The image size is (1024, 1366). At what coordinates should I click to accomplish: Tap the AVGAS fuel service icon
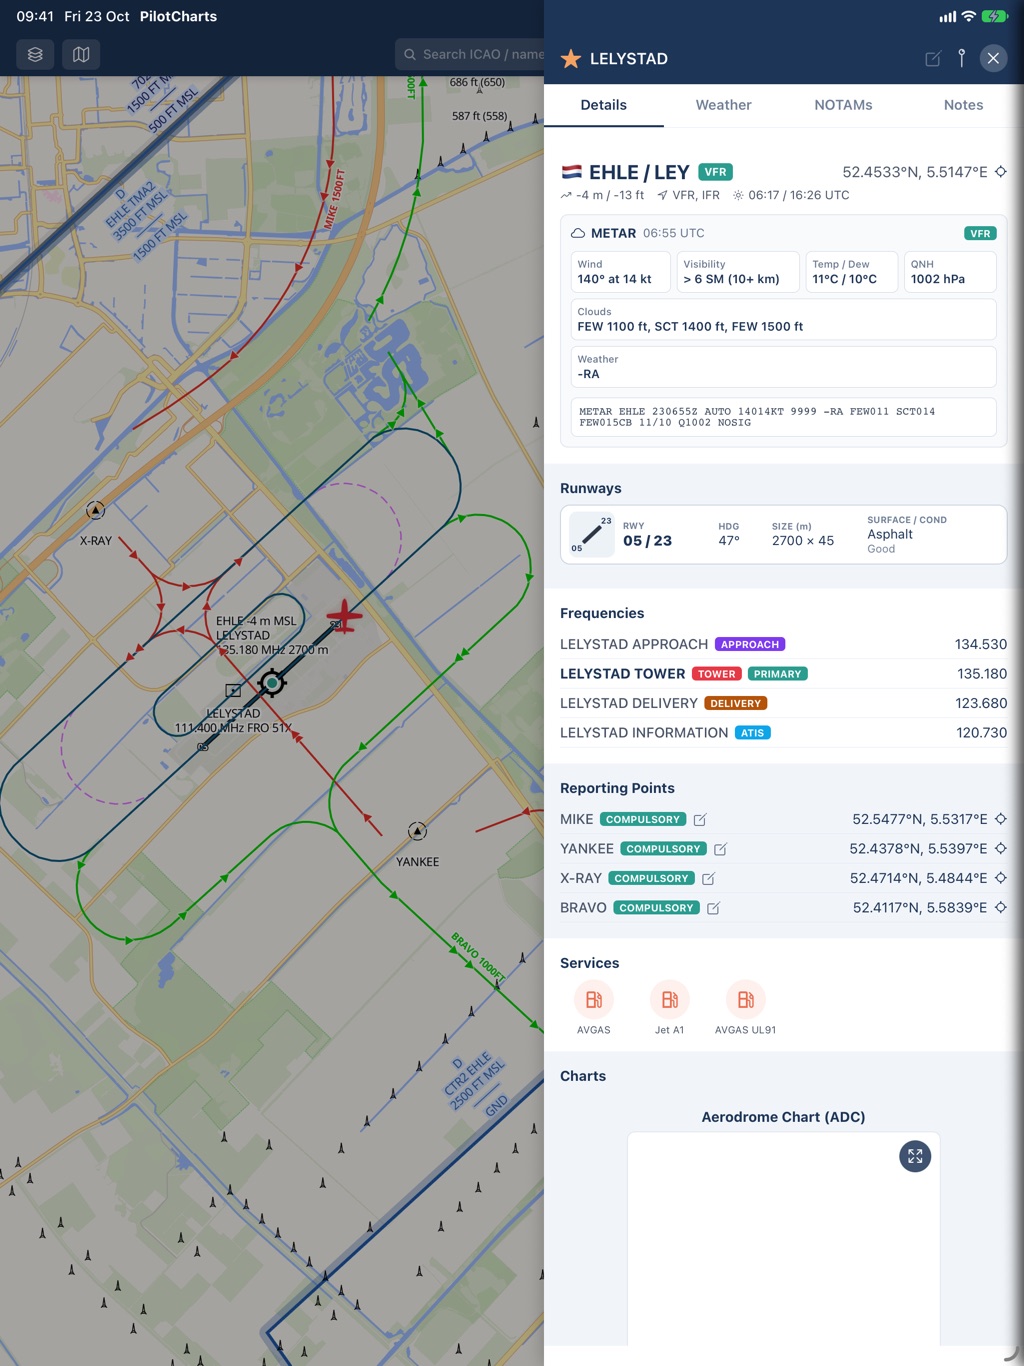[x=594, y=1000]
